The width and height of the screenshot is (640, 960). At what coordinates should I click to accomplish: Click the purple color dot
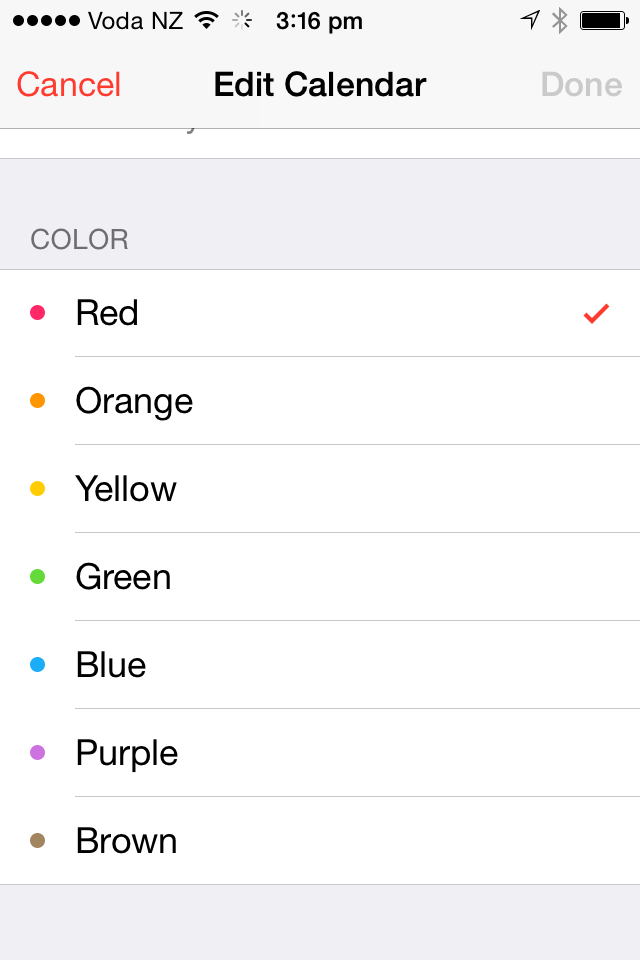pyautogui.click(x=38, y=753)
